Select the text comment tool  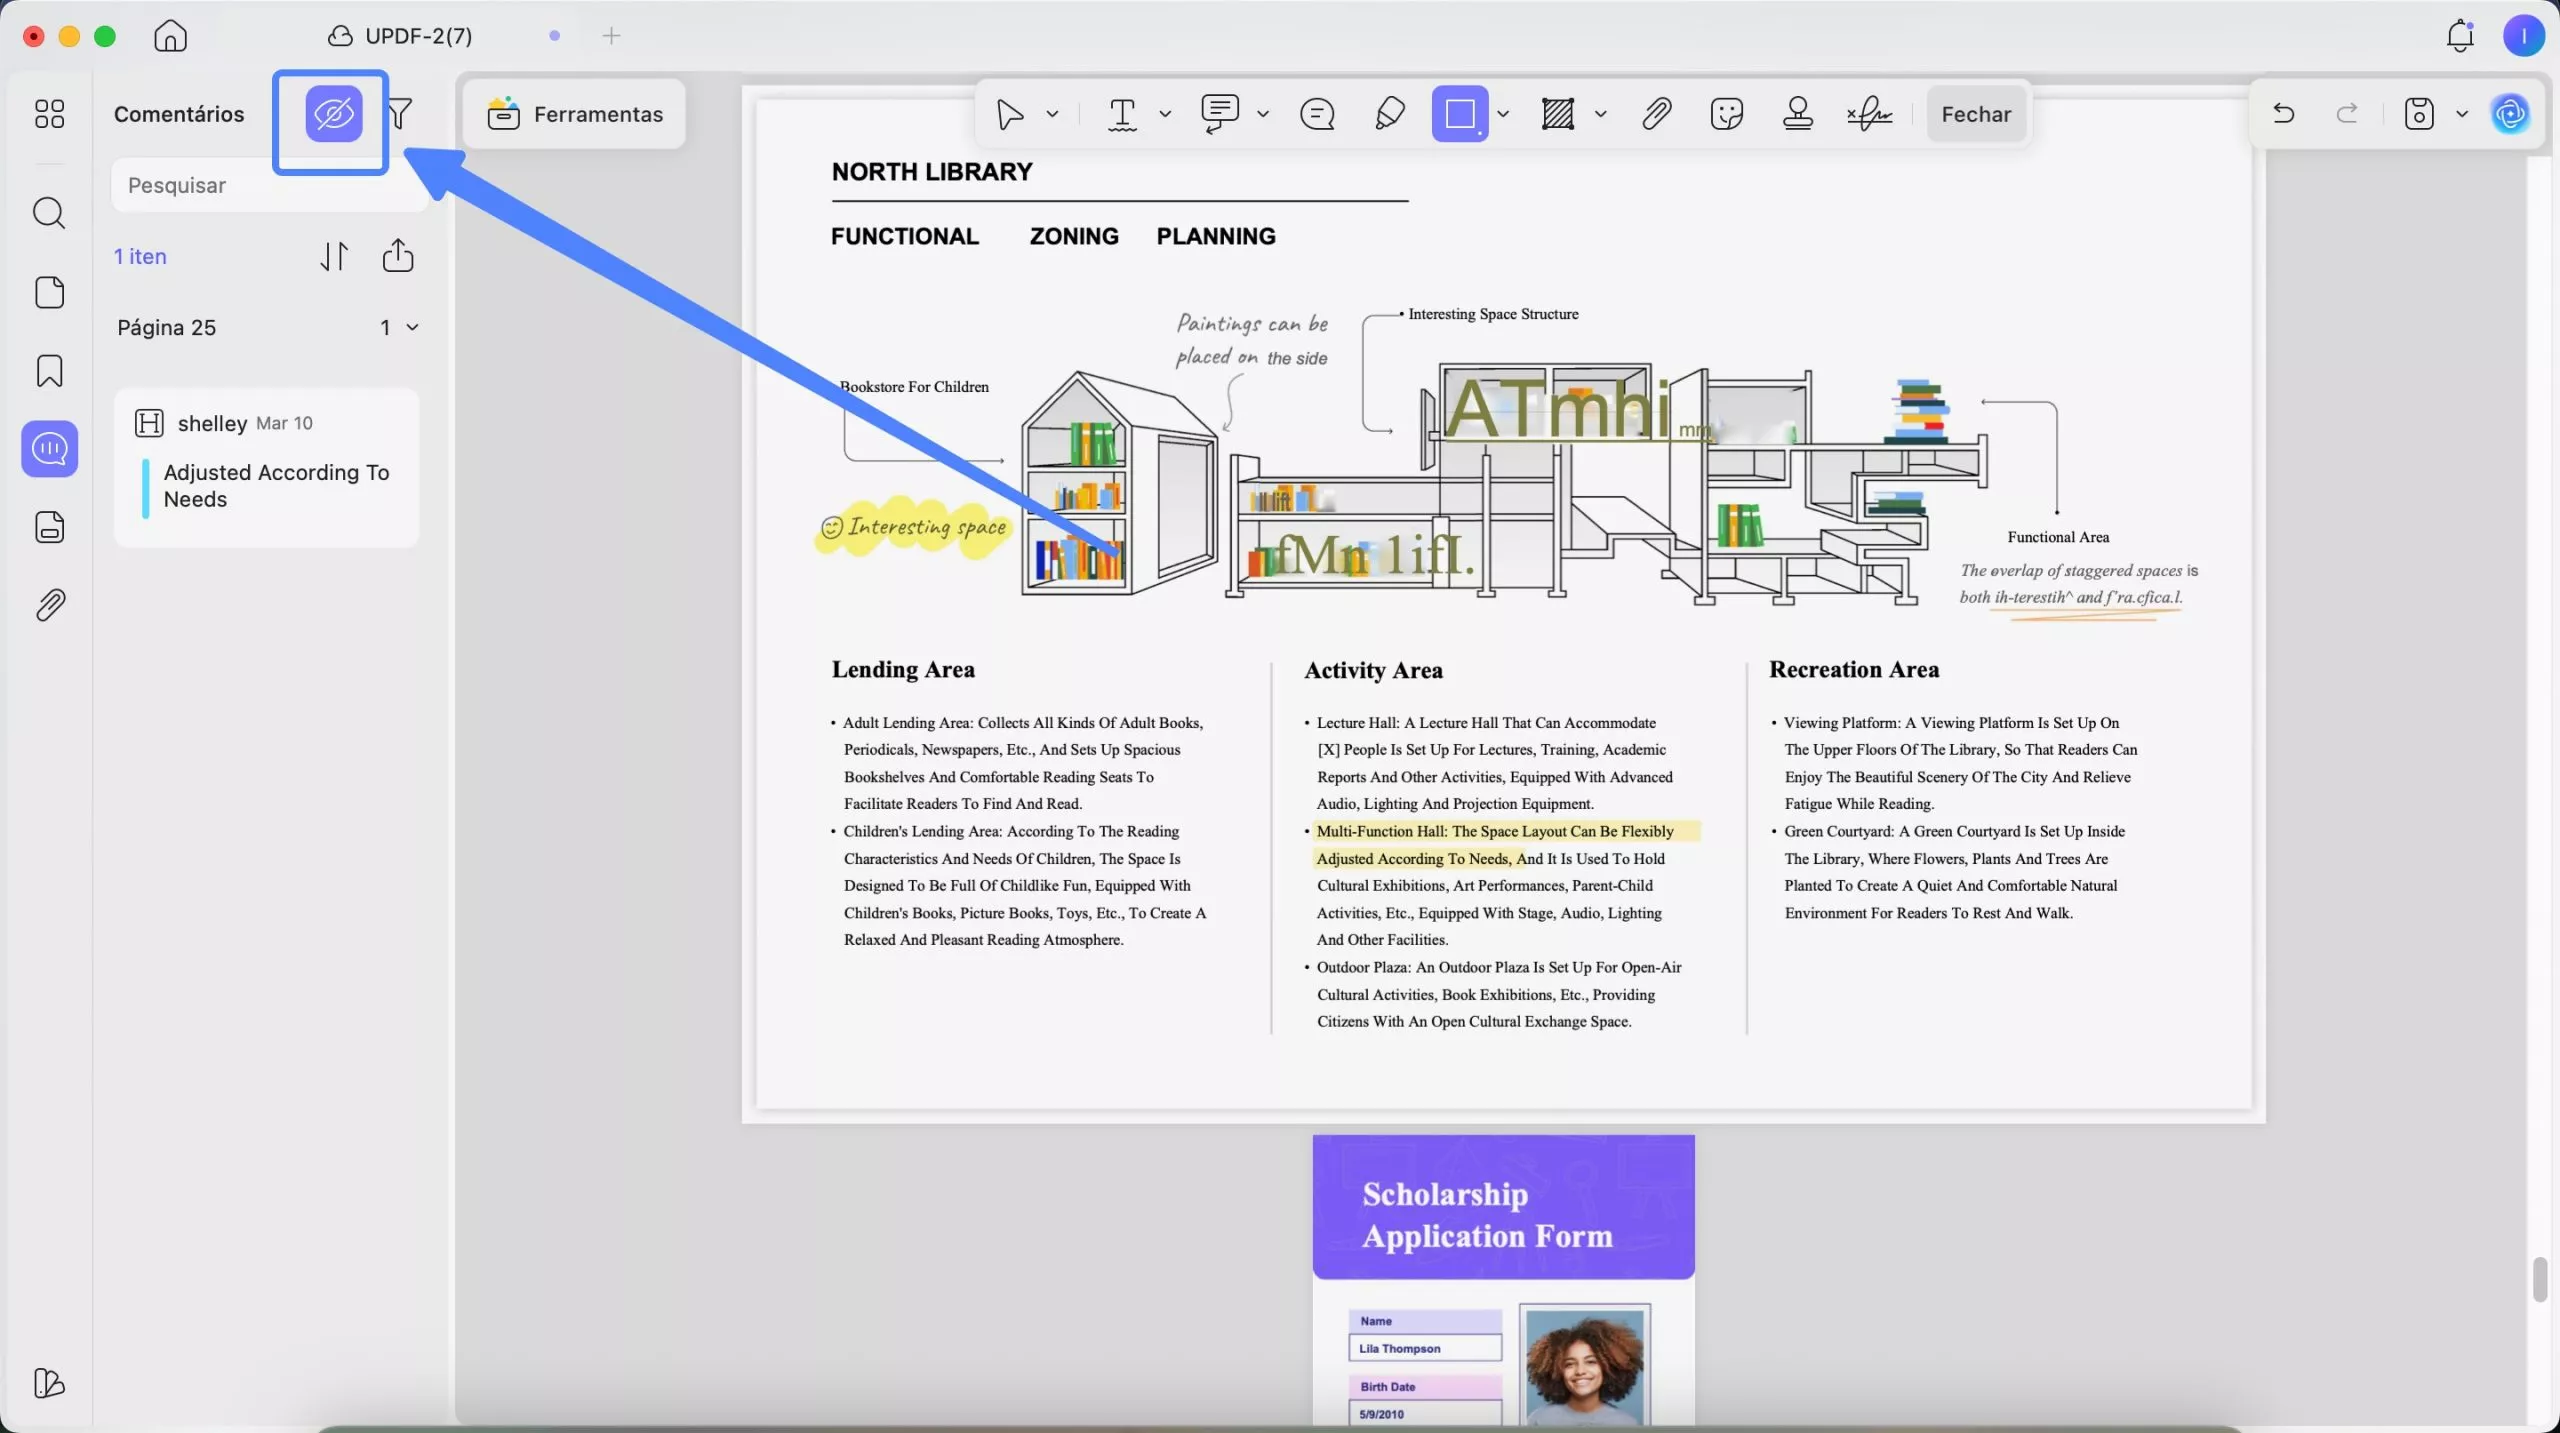pos(1122,114)
